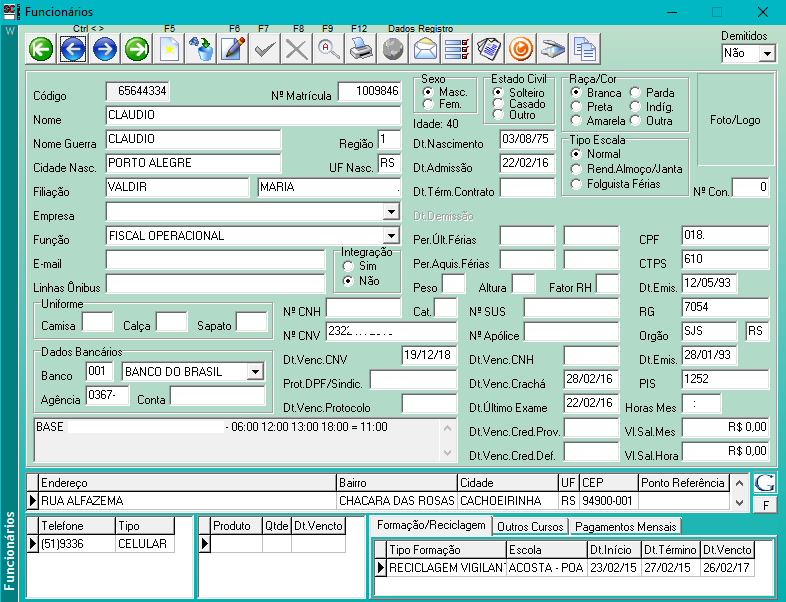Open the scanner icon in toolbar

552,48
